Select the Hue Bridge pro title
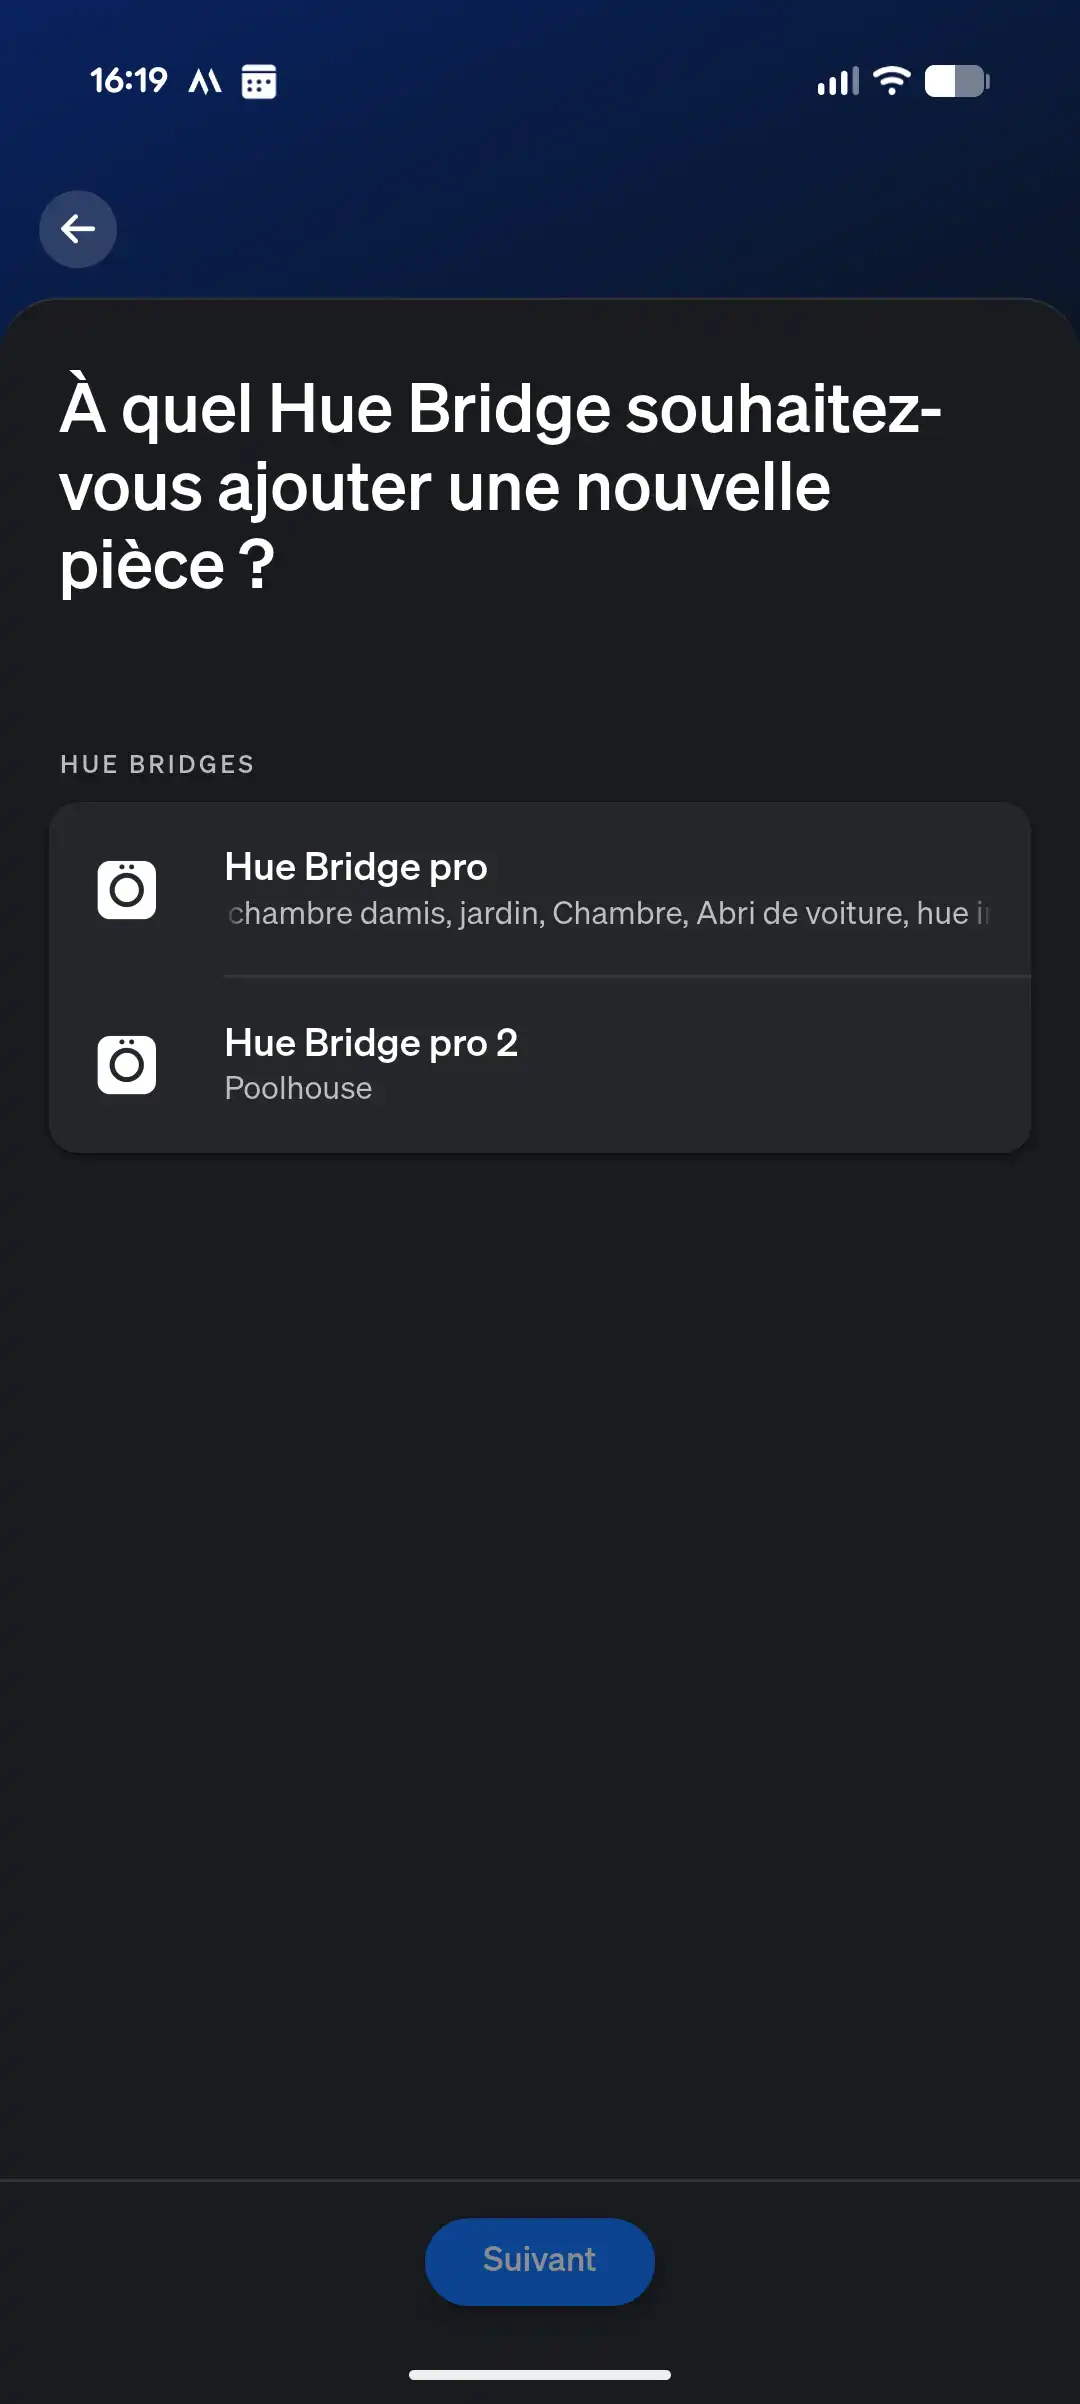The image size is (1080, 2404). [356, 867]
